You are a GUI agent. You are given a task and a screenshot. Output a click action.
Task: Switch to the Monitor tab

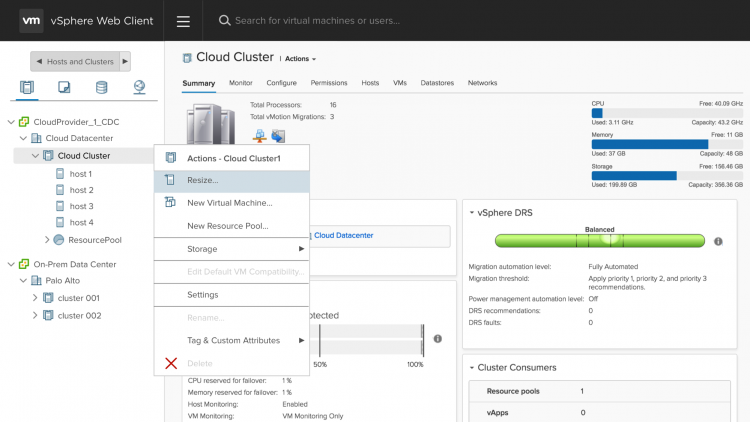[x=240, y=82]
